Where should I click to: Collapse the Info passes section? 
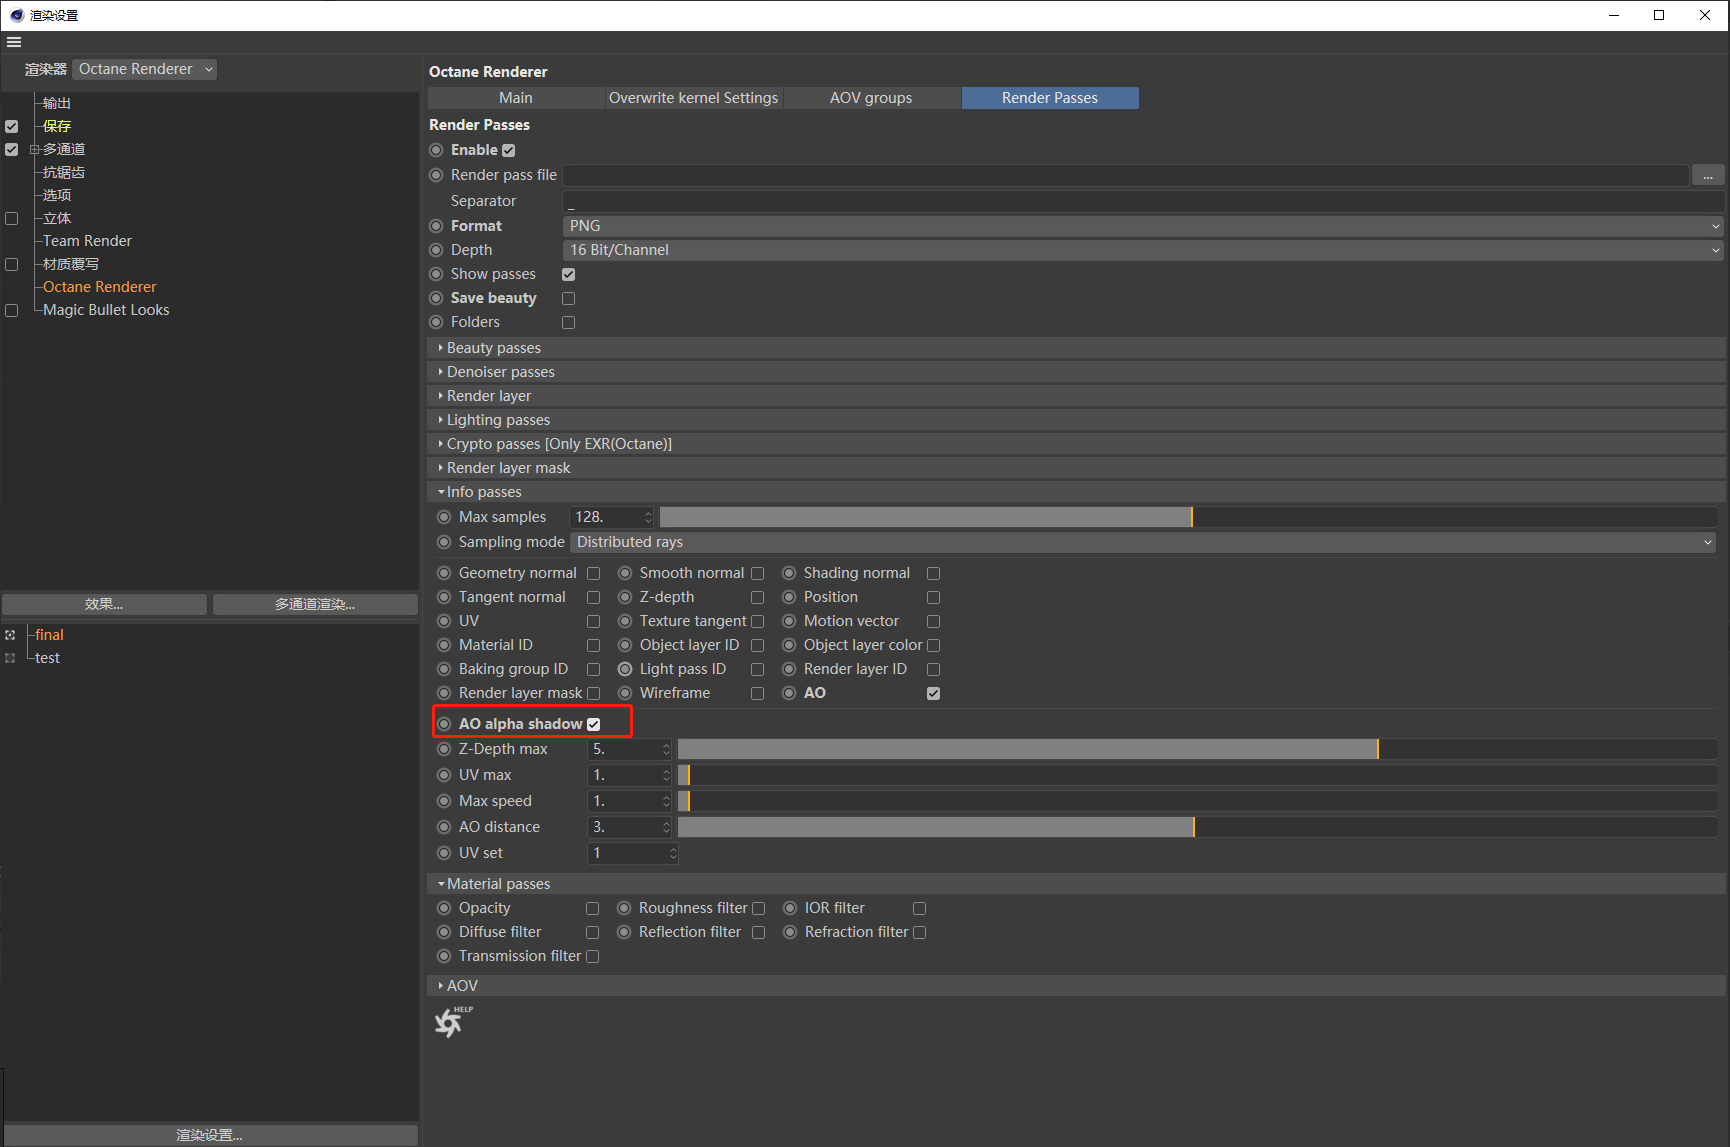click(x=1076, y=492)
